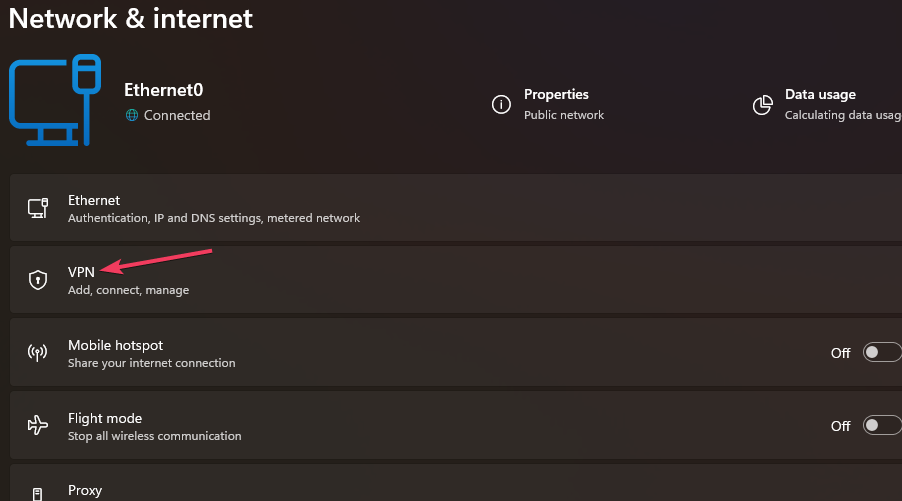The image size is (902, 501).
Task: Click the Properties info circle icon
Action: [501, 105]
